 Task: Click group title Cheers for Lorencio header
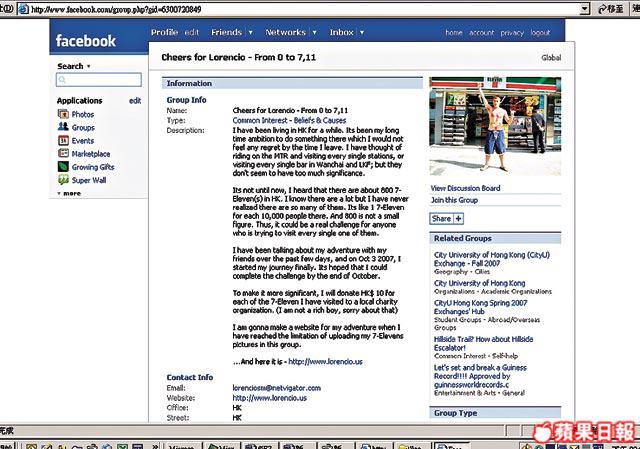[238, 58]
